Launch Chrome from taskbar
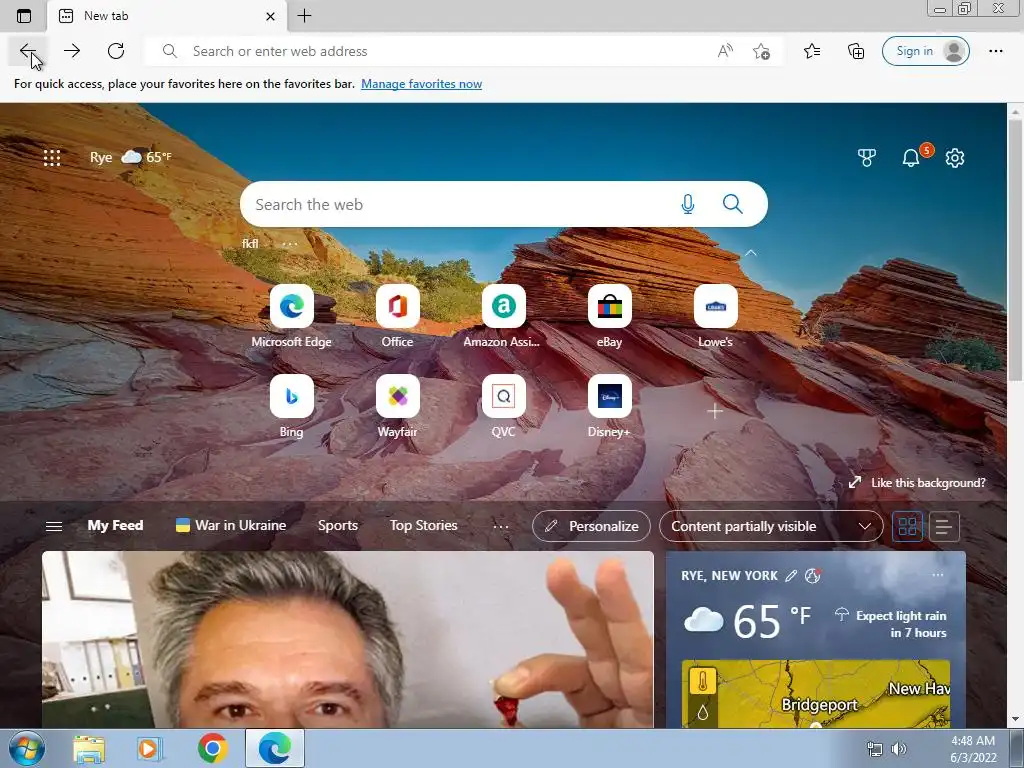This screenshot has height=768, width=1024. 212,748
